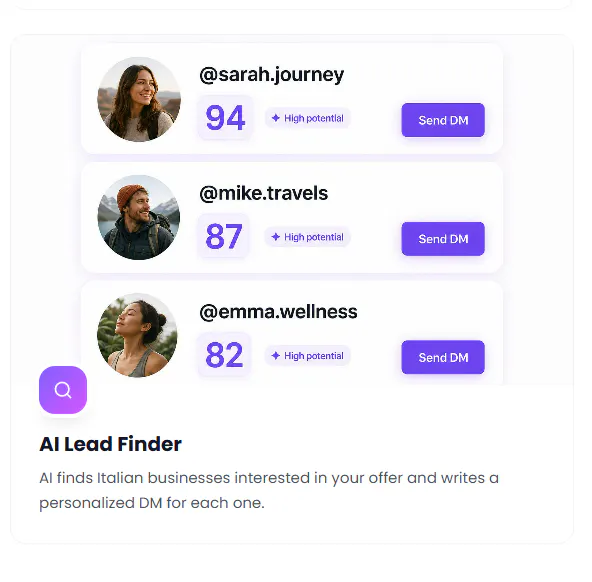Click sparkle icon in mike.travels' High potential badge
Image resolution: width=592 pixels, height=582 pixels.
pos(276,237)
